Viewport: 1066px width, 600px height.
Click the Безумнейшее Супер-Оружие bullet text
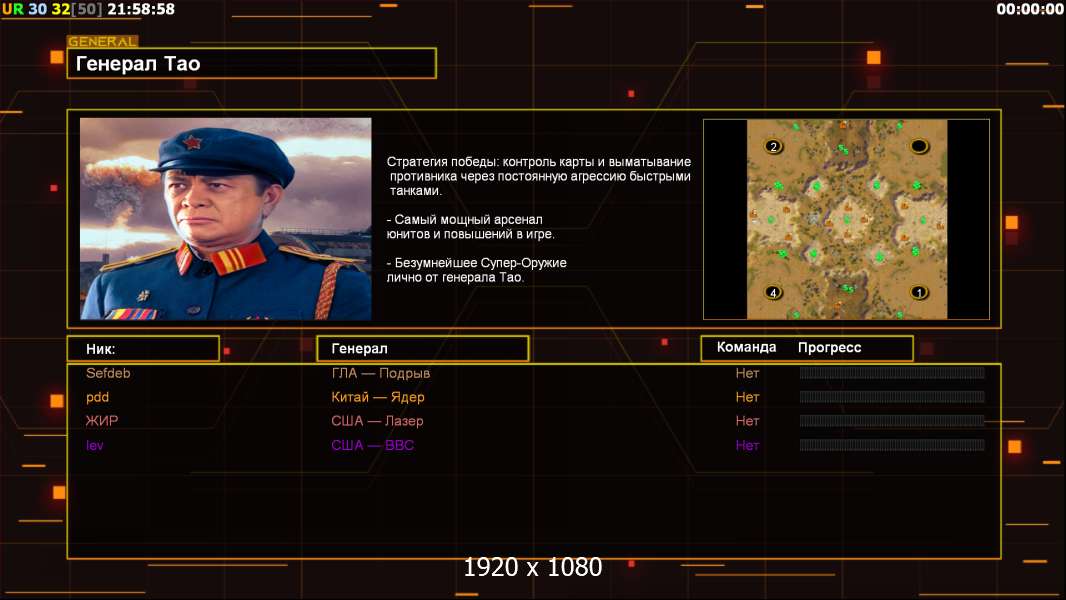coord(477,270)
